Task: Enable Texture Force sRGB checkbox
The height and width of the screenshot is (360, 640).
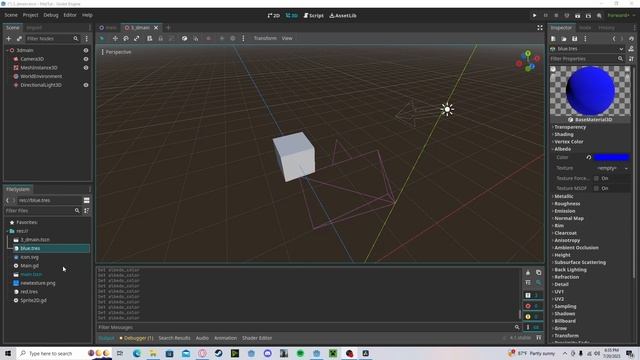Action: pos(596,178)
